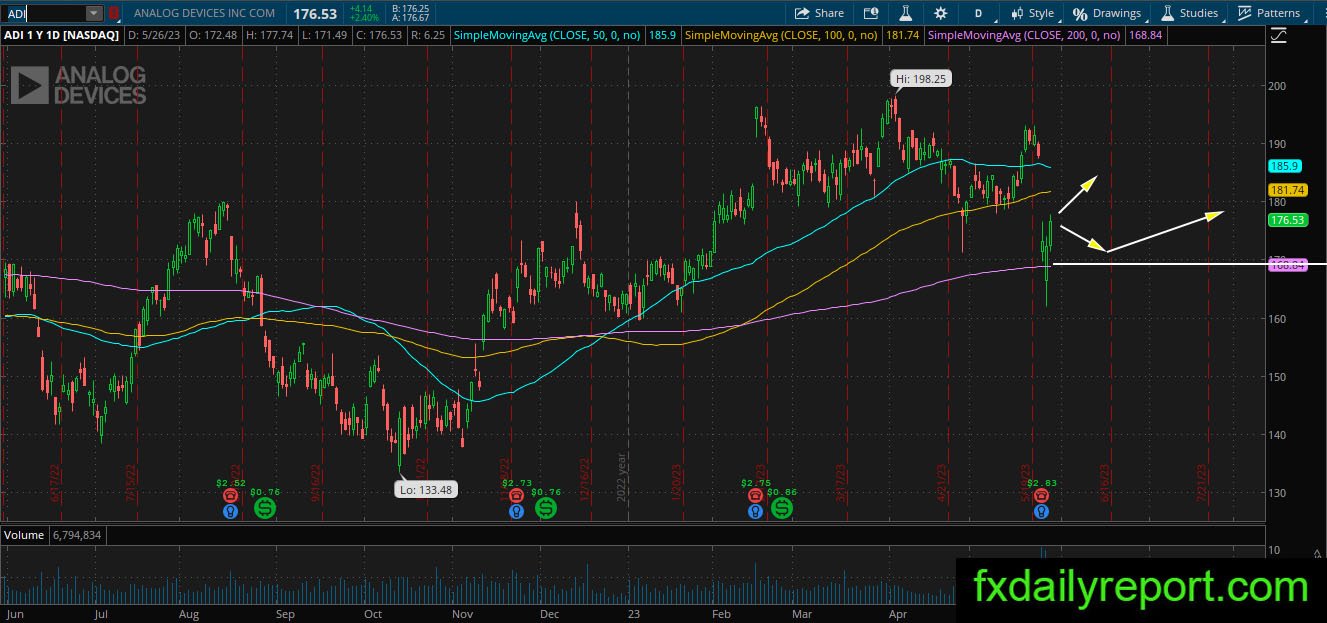Click the D: 5/26/23 date value

(154, 35)
